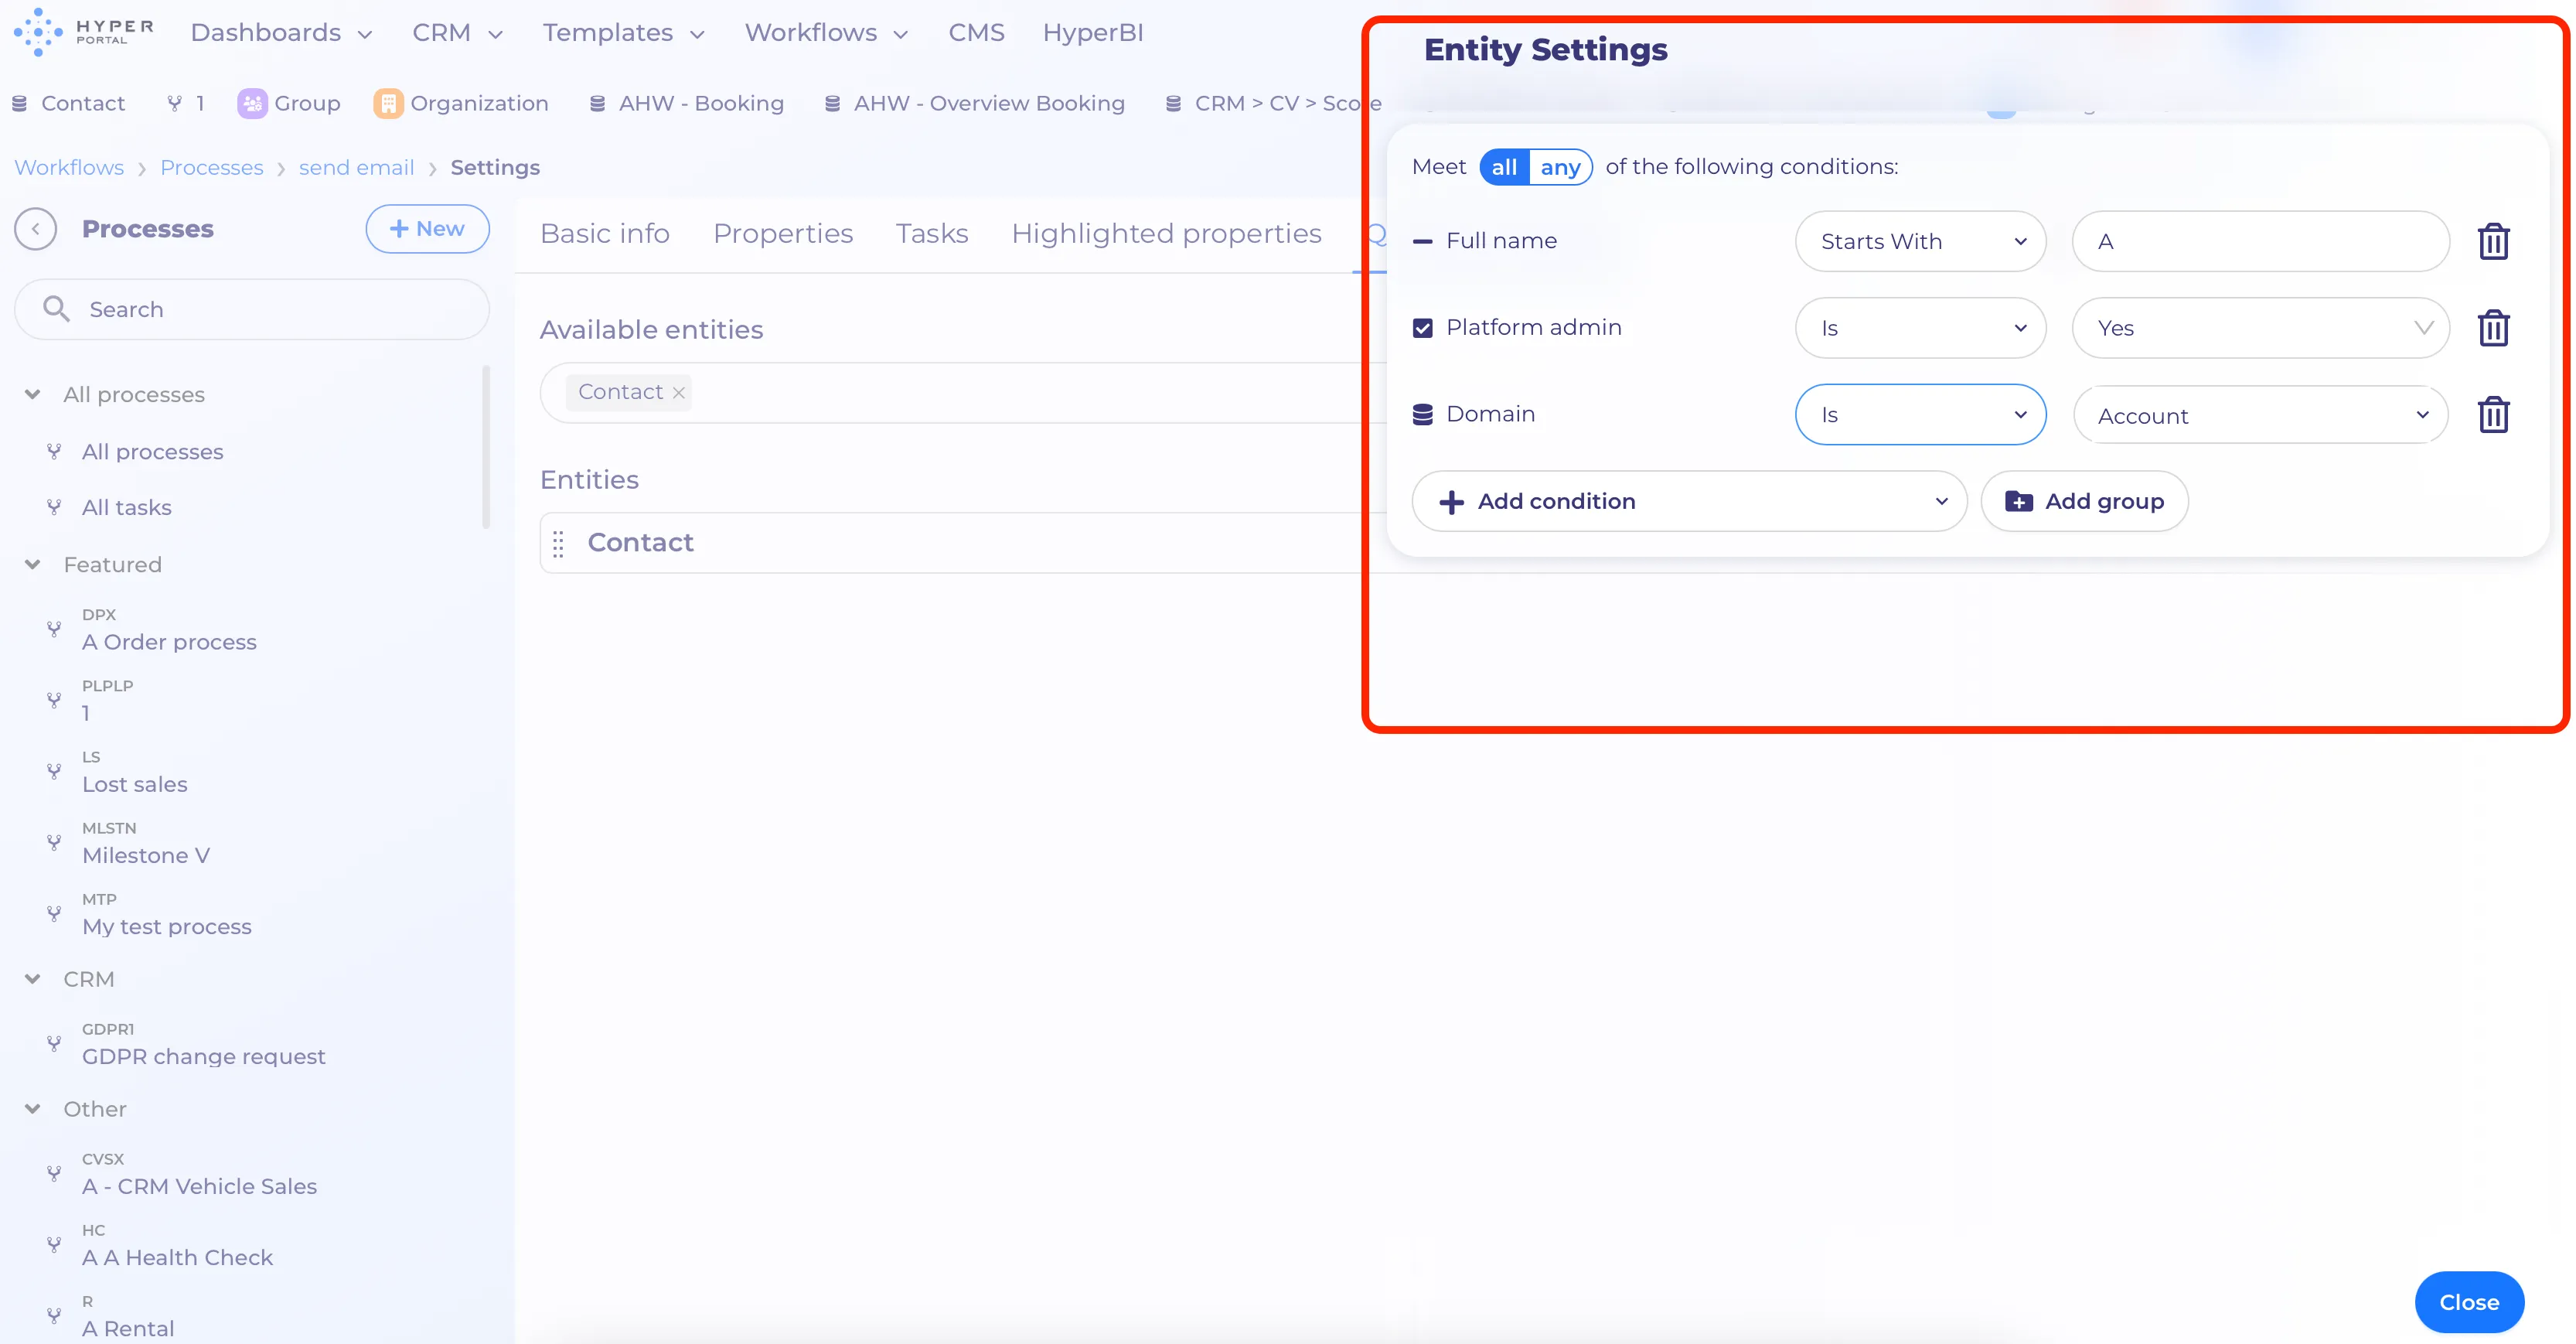Switch to the Basic info tab

coord(605,233)
